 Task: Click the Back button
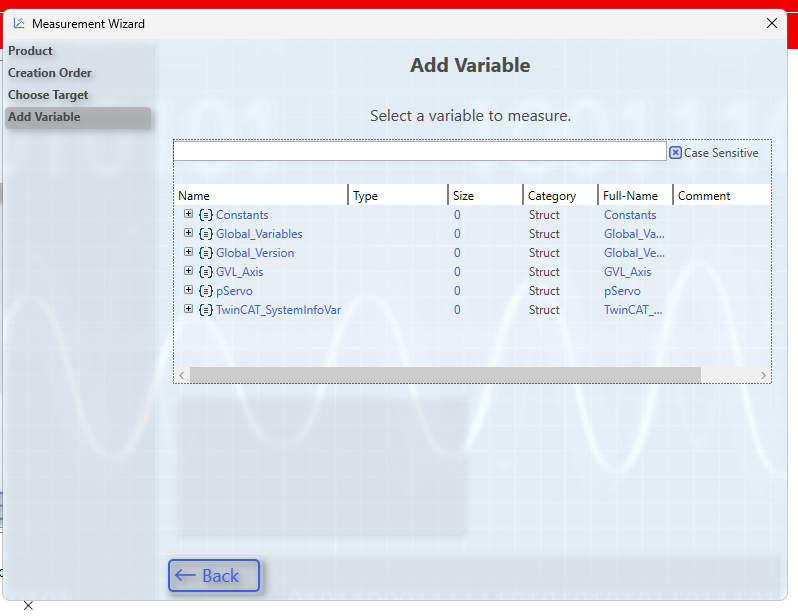click(214, 575)
